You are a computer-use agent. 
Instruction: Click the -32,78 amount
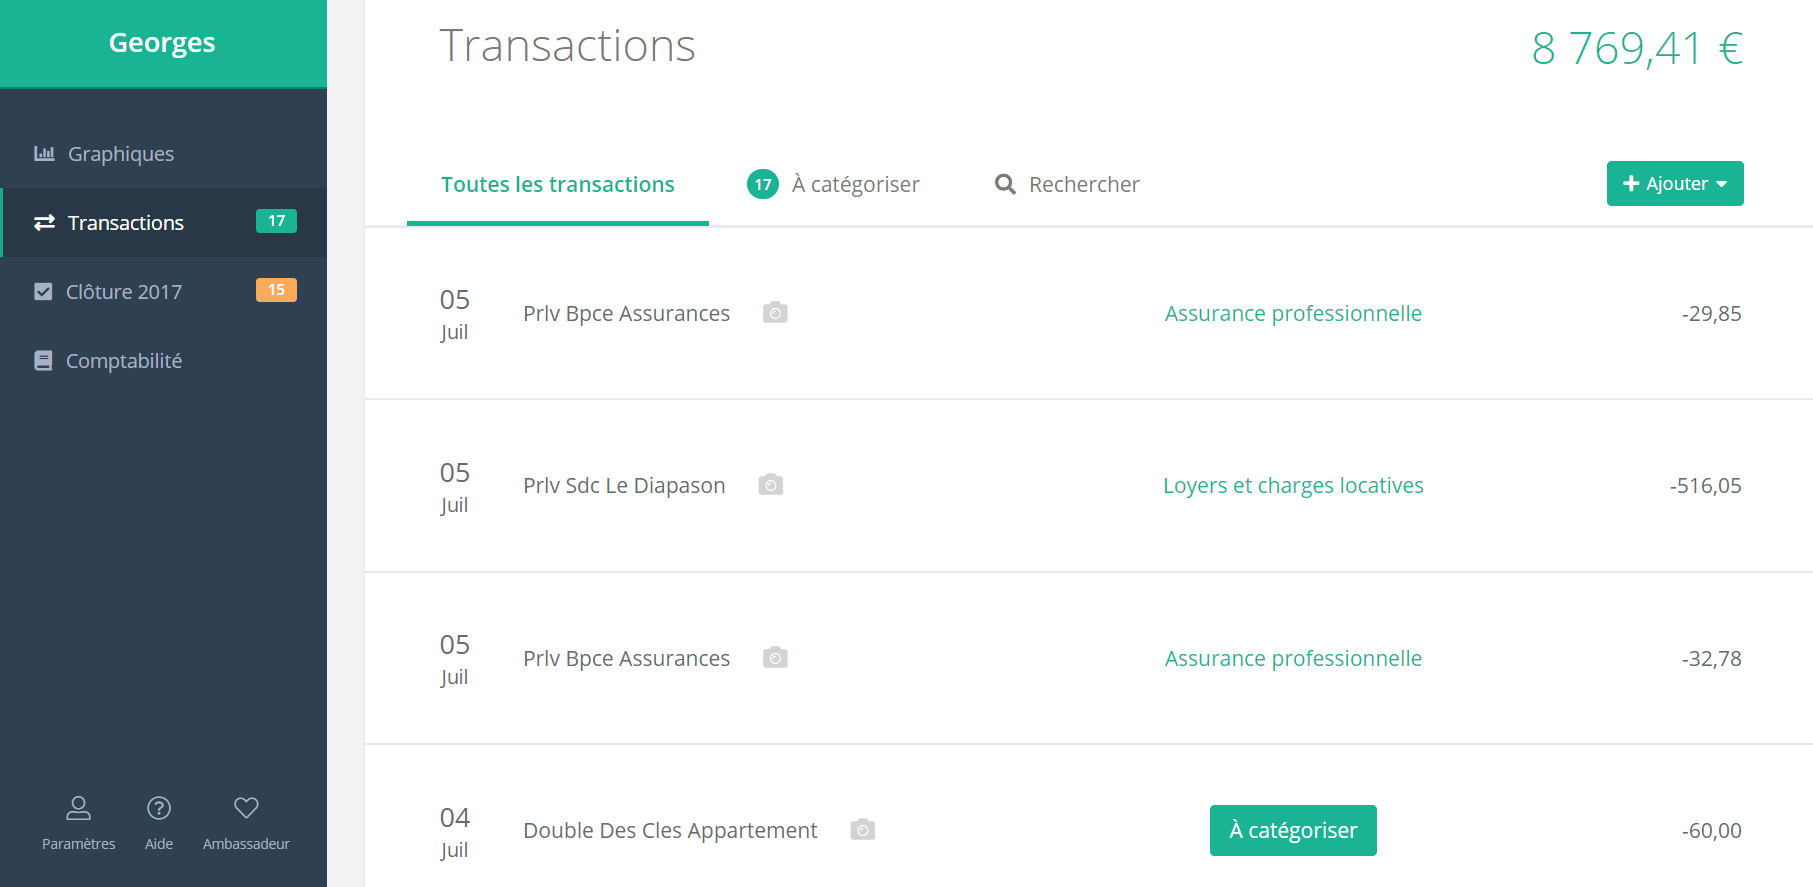(1711, 658)
